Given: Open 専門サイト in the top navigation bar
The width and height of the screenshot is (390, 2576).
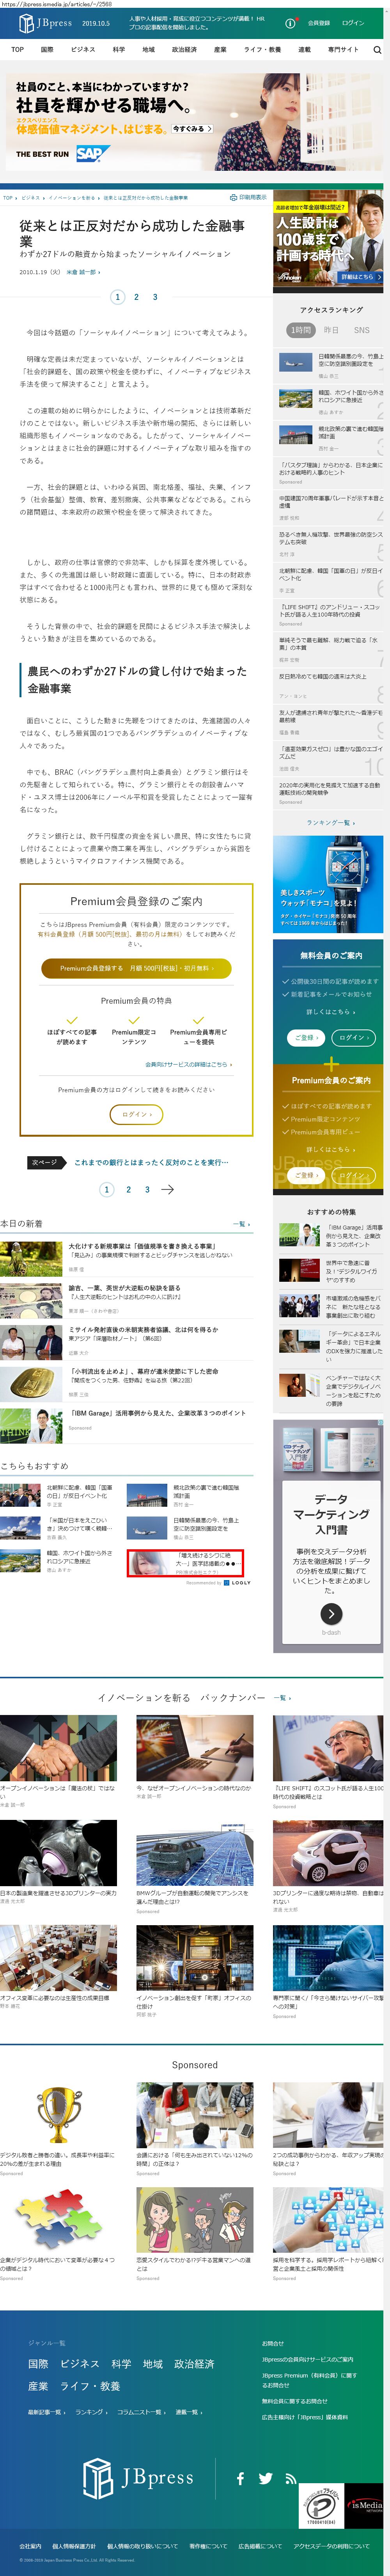Looking at the screenshot, I should click(x=343, y=49).
